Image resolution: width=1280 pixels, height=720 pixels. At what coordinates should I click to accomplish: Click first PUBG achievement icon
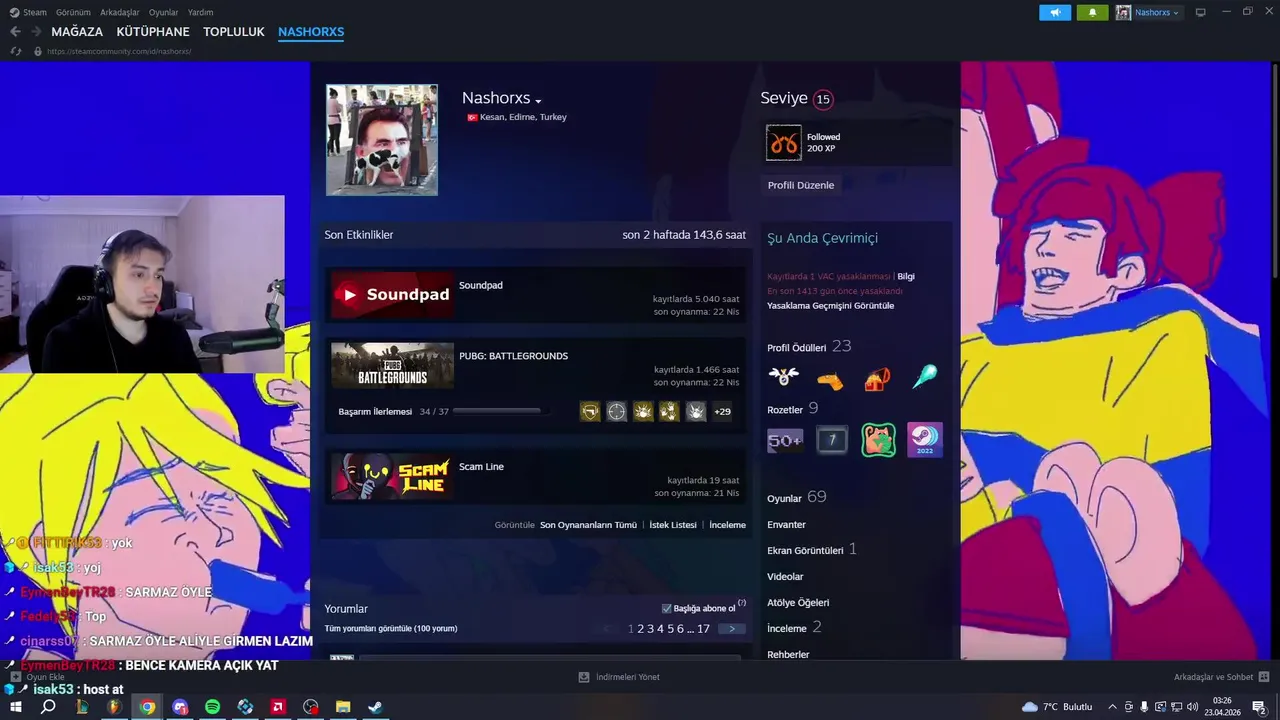(x=590, y=411)
